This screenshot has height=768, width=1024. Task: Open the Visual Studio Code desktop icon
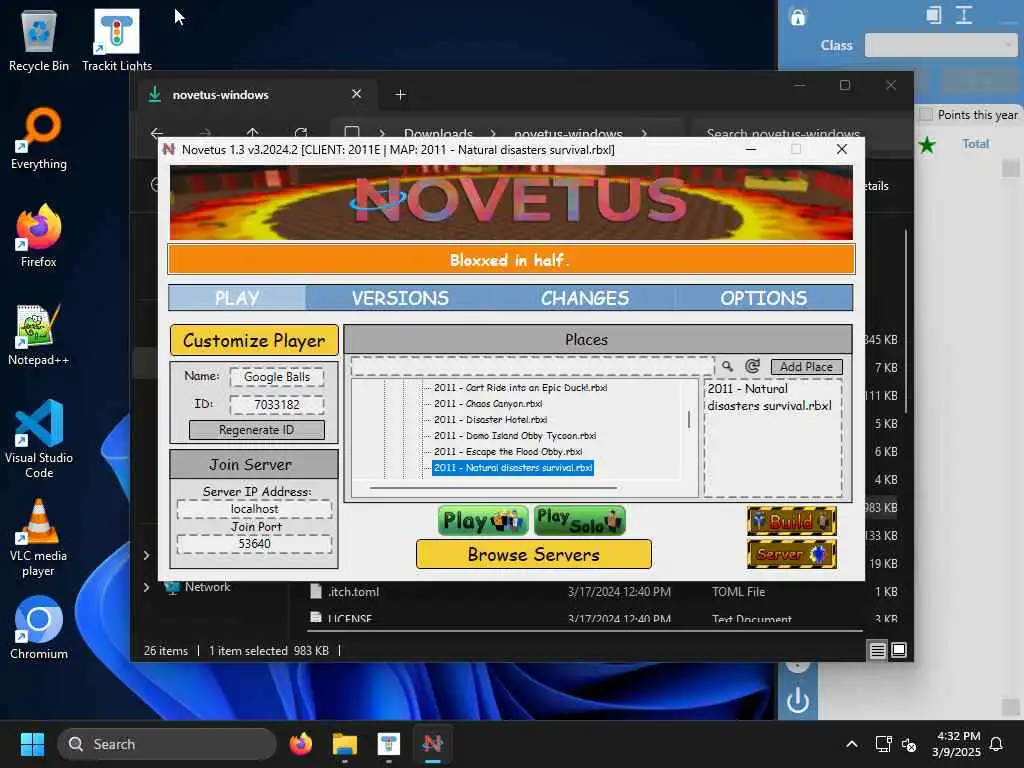pos(39,439)
